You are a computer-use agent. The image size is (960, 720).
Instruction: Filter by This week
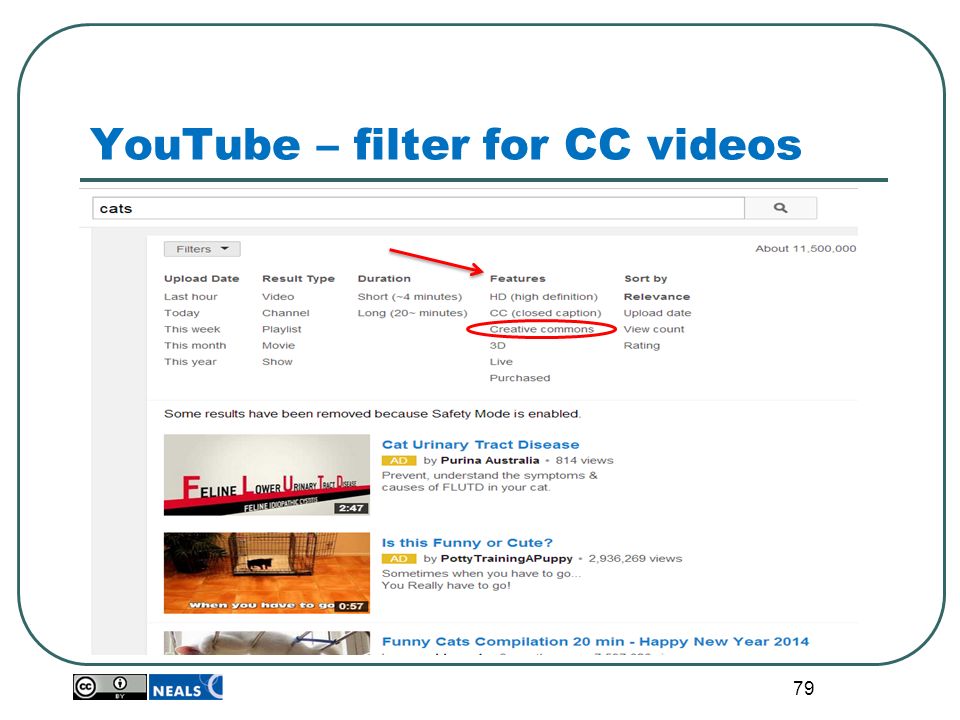[x=192, y=329]
